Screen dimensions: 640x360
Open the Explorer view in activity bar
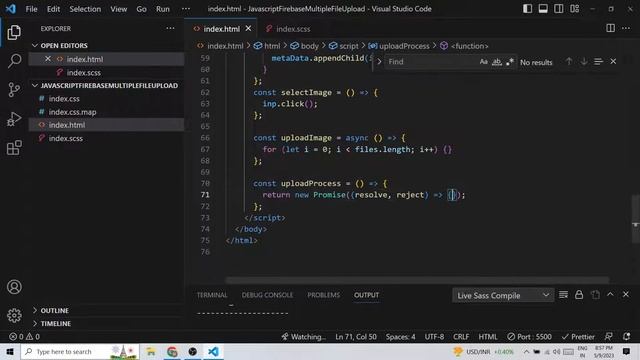tap(14, 33)
